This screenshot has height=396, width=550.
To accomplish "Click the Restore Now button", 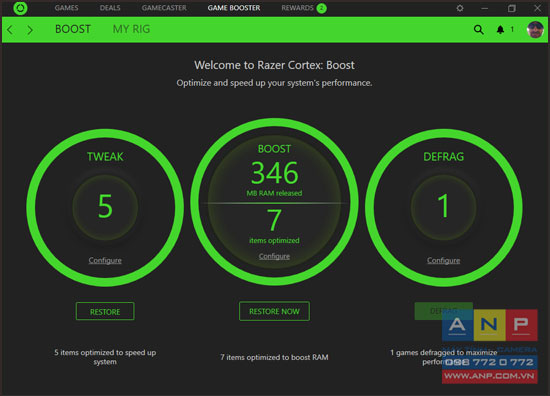I will [x=274, y=311].
